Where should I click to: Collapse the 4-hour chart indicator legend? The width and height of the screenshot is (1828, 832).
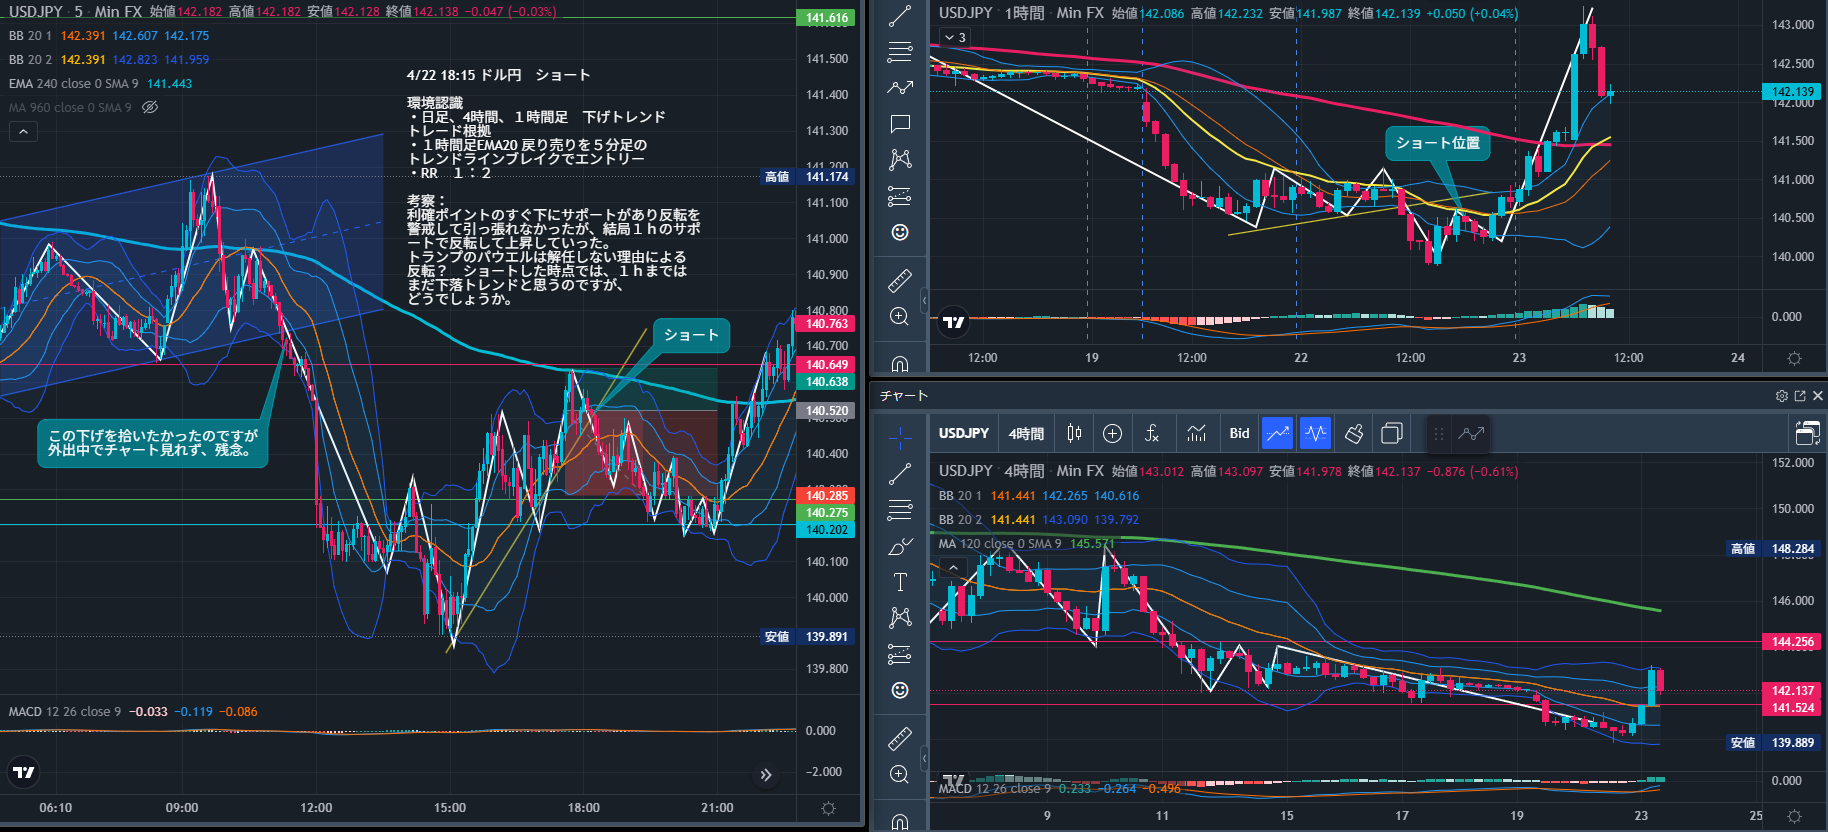coord(953,567)
